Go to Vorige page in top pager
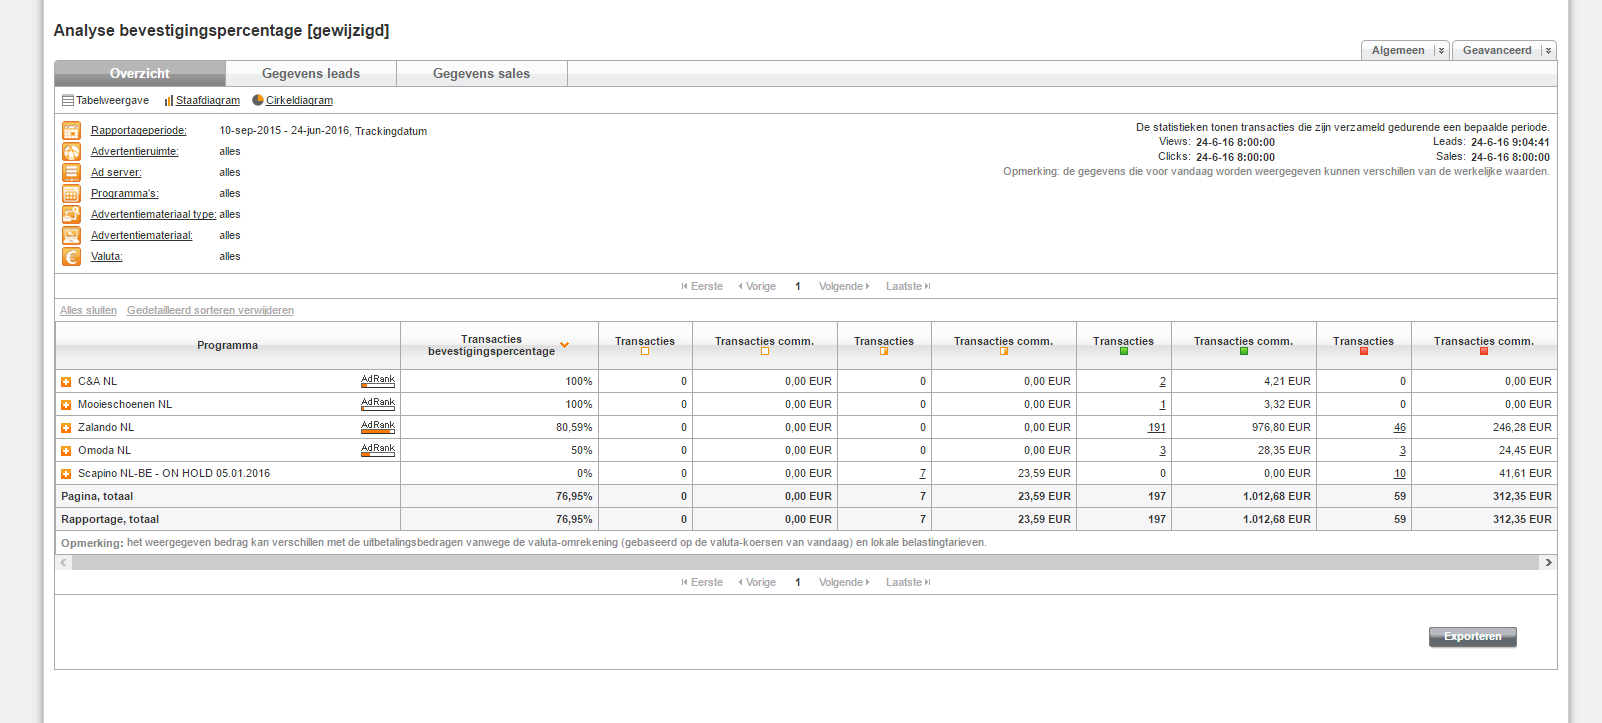This screenshot has width=1602, height=723. click(757, 287)
